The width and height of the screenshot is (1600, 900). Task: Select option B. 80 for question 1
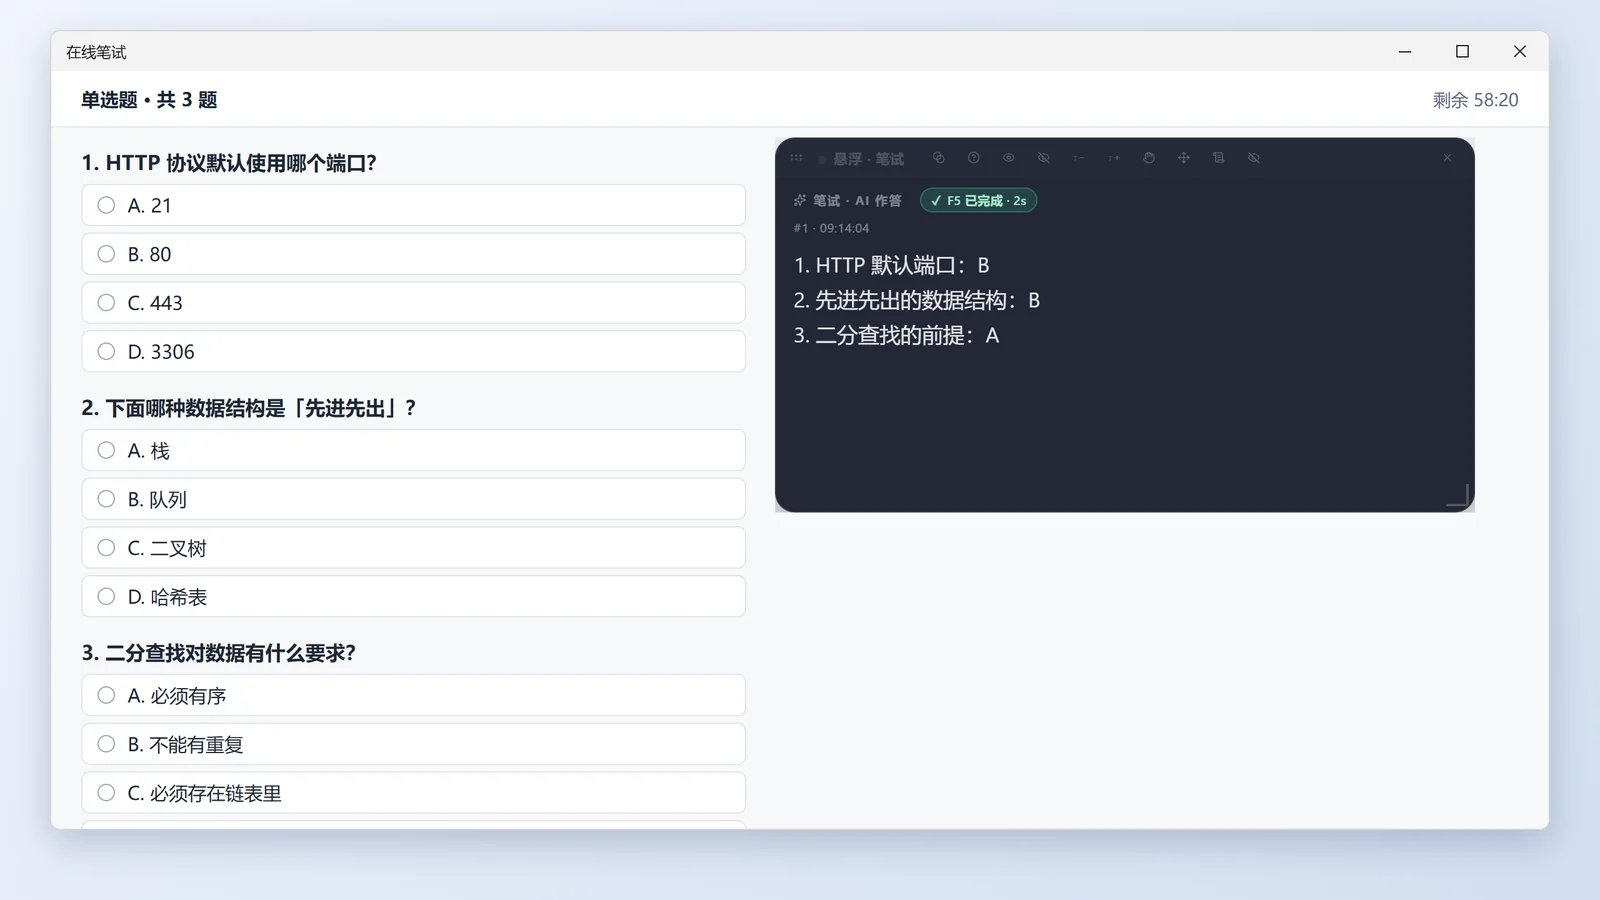pyautogui.click(x=414, y=254)
